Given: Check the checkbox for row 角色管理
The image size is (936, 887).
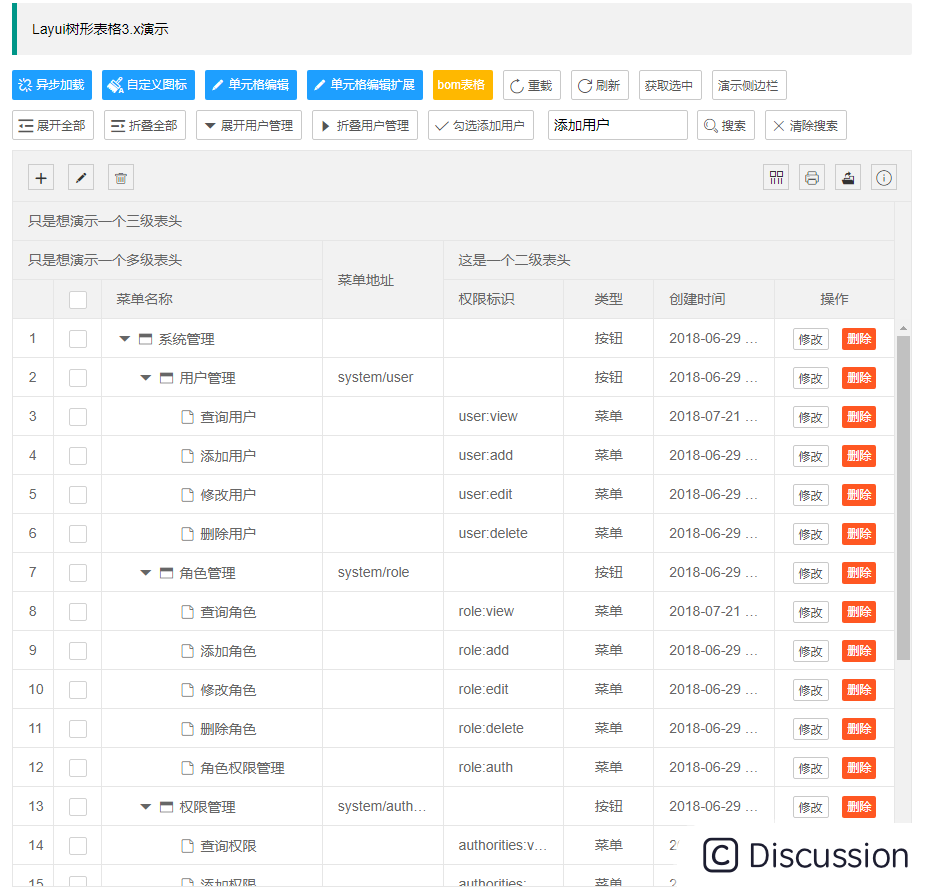Looking at the screenshot, I should [x=78, y=573].
